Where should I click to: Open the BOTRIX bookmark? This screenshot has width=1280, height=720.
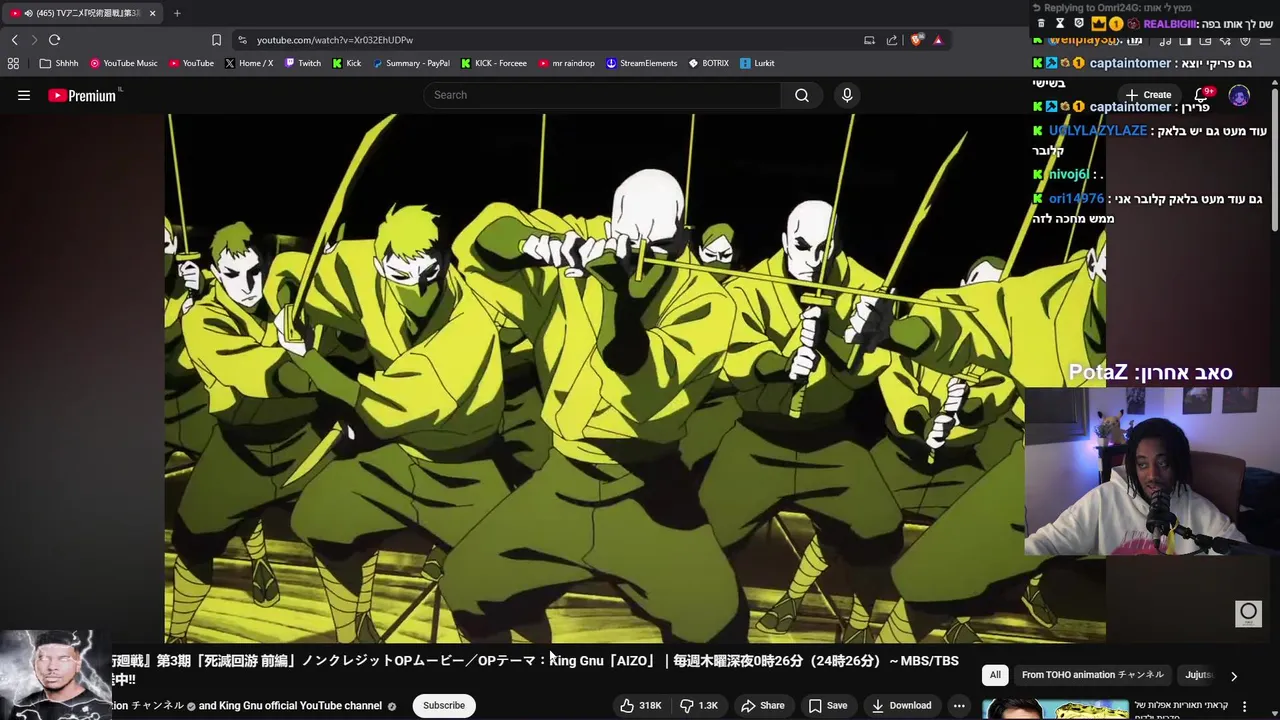point(709,63)
